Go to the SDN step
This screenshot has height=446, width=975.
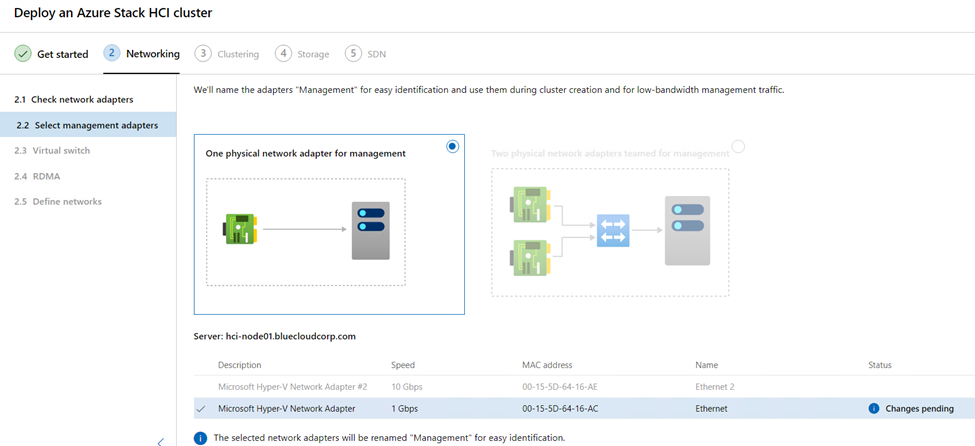click(x=366, y=54)
